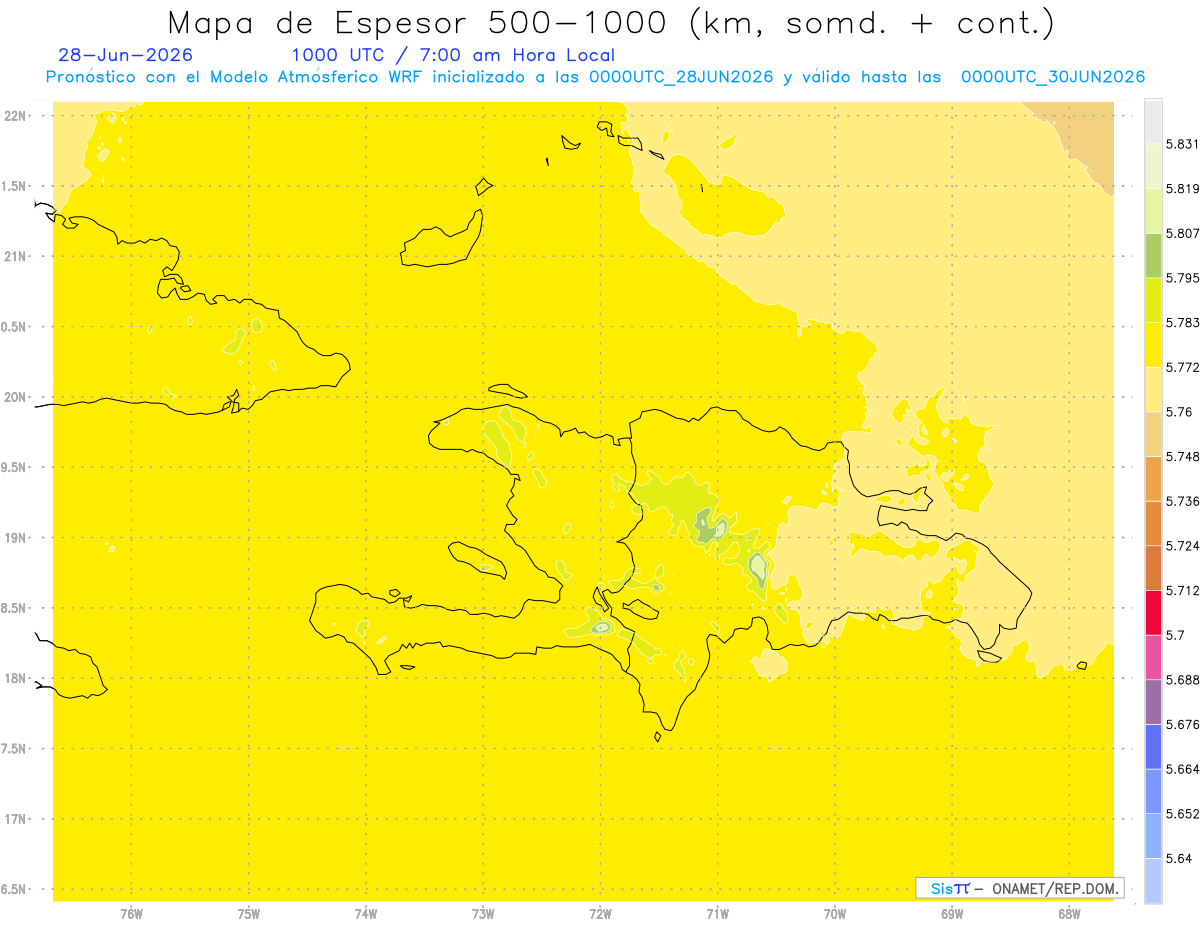The width and height of the screenshot is (1200, 927).
Task: Click the legend value 5.652
Action: [1183, 814]
